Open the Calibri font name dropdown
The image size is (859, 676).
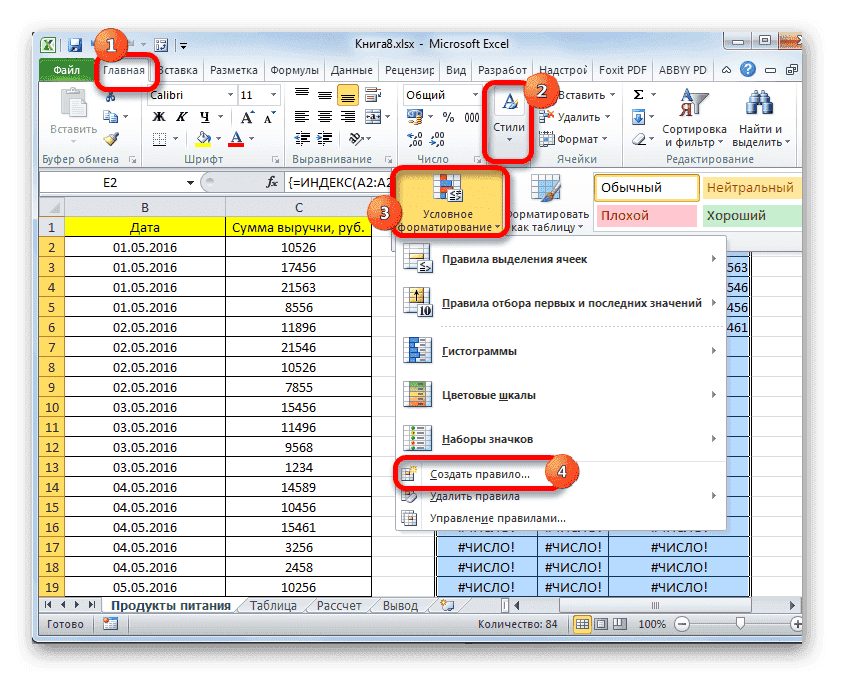(x=190, y=94)
